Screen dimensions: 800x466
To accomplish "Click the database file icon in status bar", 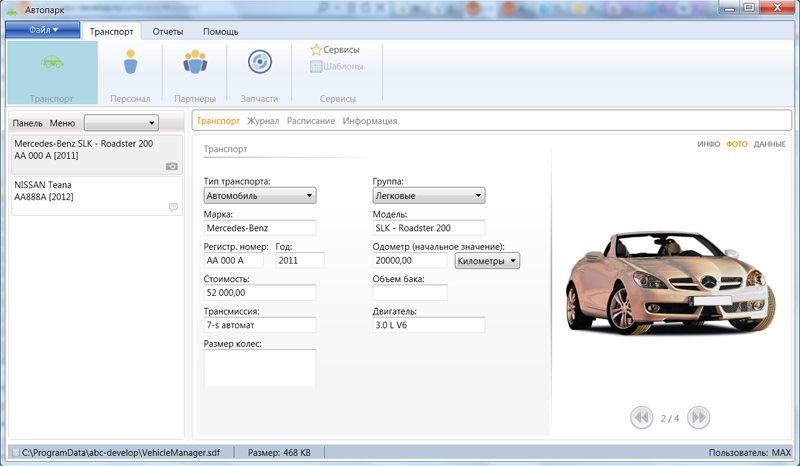I will (x=15, y=453).
